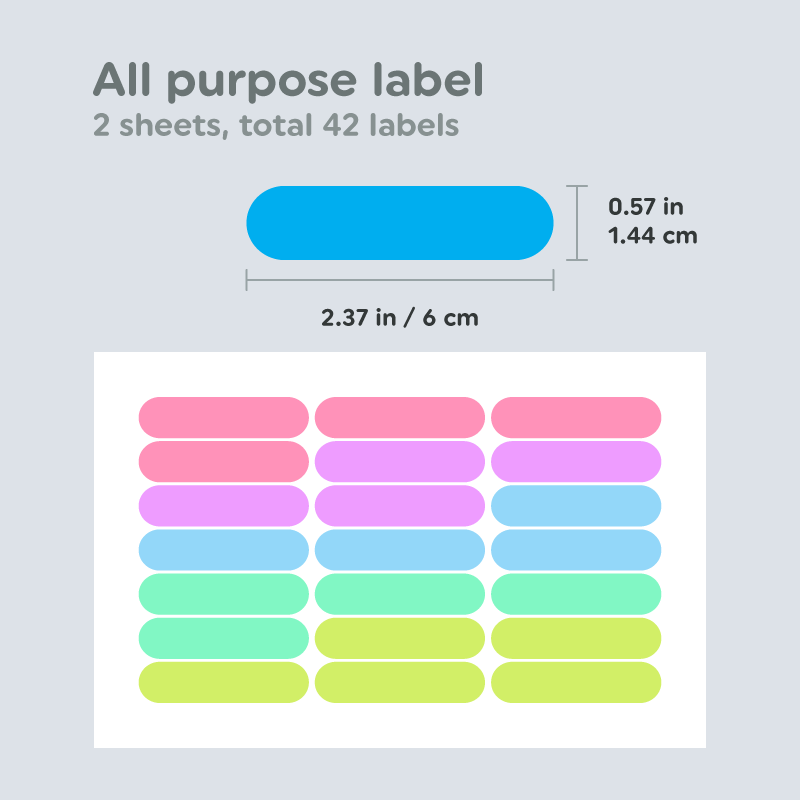Select the top-left pink label on the sheet
This screenshot has height=800, width=800.
click(223, 417)
